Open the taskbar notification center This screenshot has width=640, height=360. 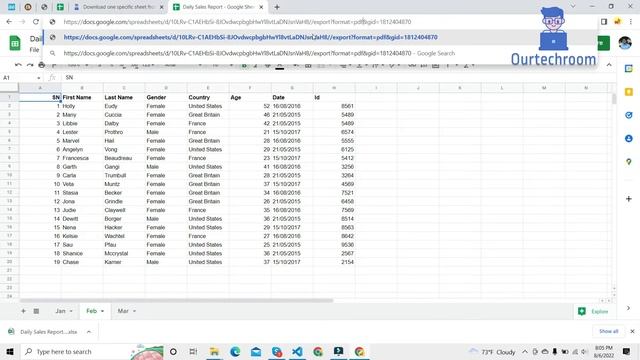(627, 351)
